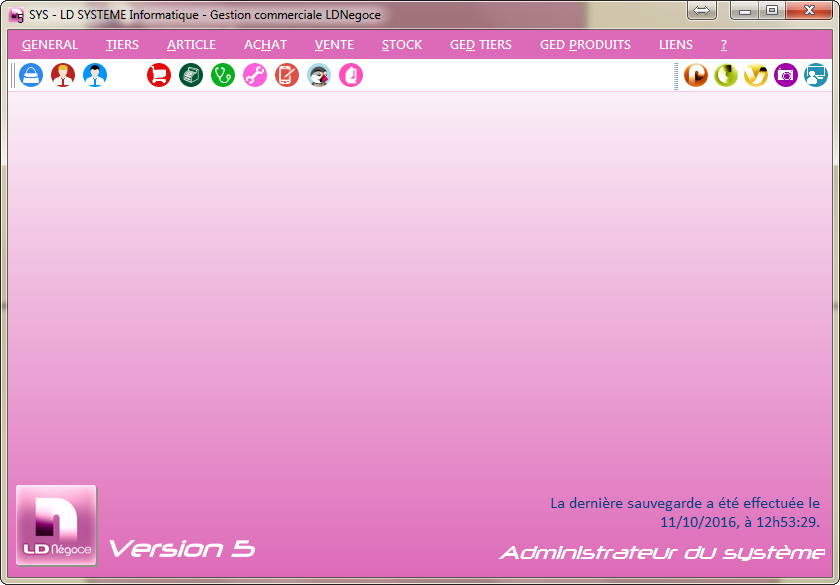Click the LD Négoce logo tile
The image size is (840, 585).
coord(56,525)
